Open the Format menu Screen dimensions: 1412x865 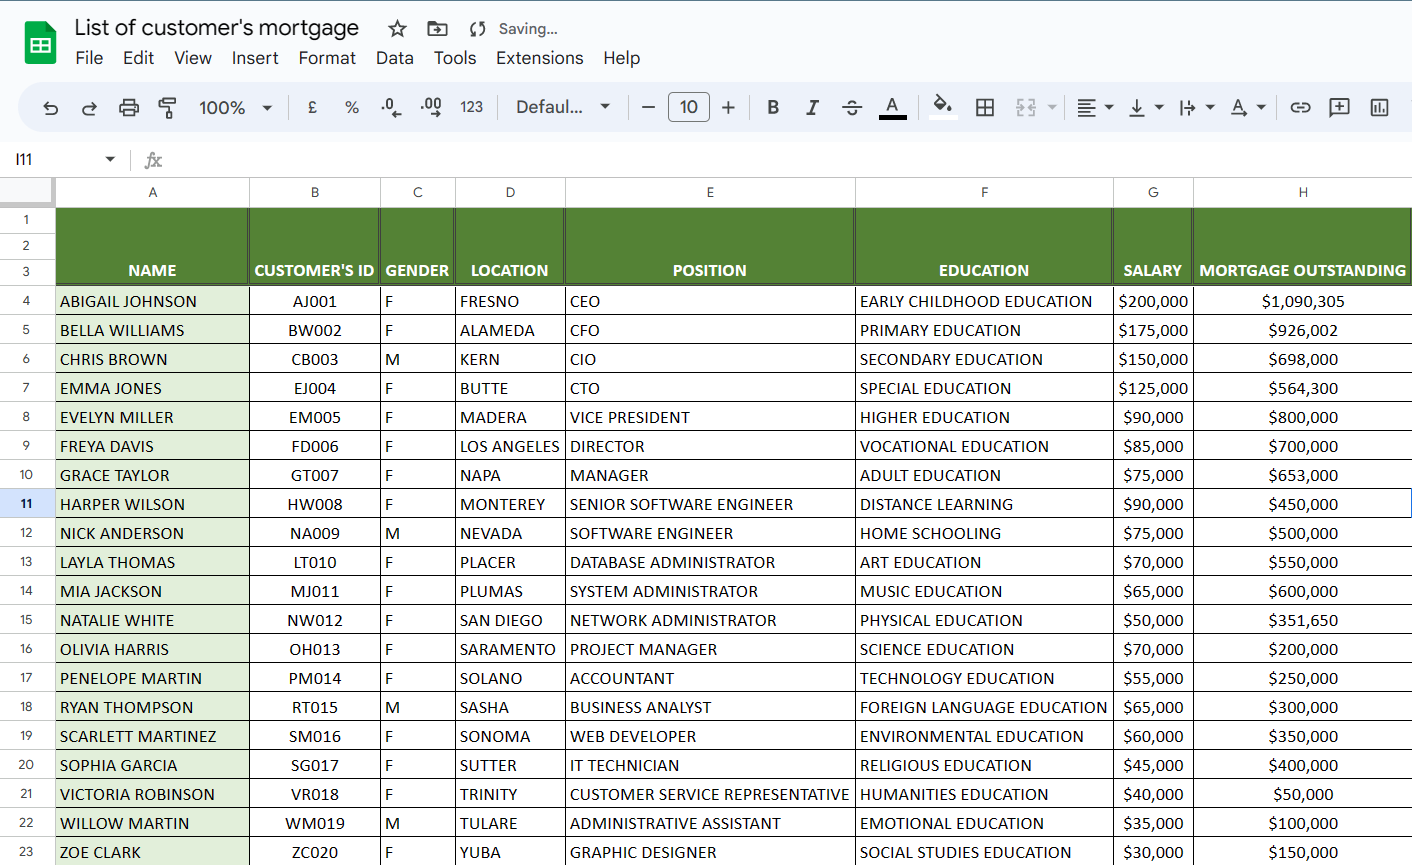pyautogui.click(x=327, y=58)
